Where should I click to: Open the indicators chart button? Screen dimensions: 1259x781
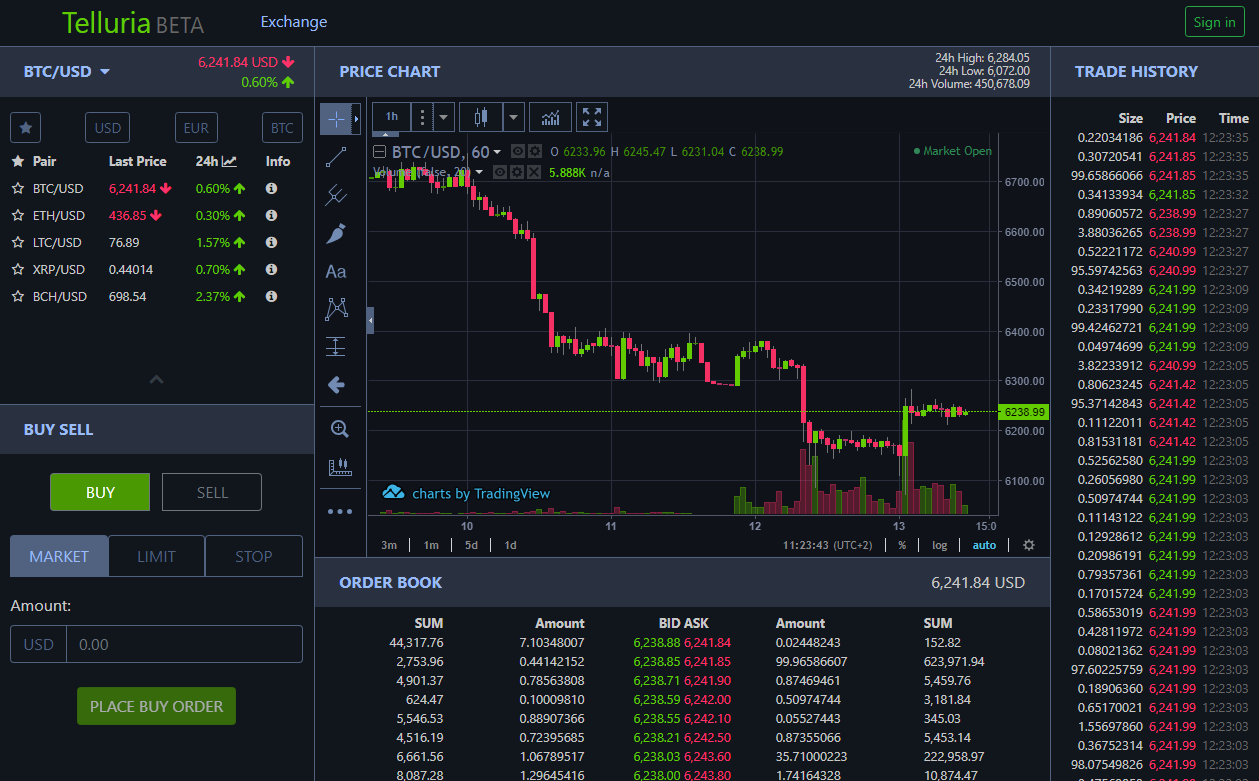(x=551, y=117)
